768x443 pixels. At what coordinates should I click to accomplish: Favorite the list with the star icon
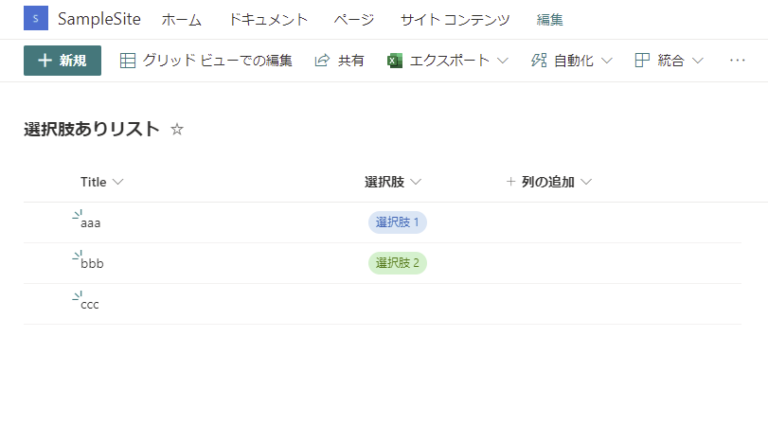click(177, 129)
